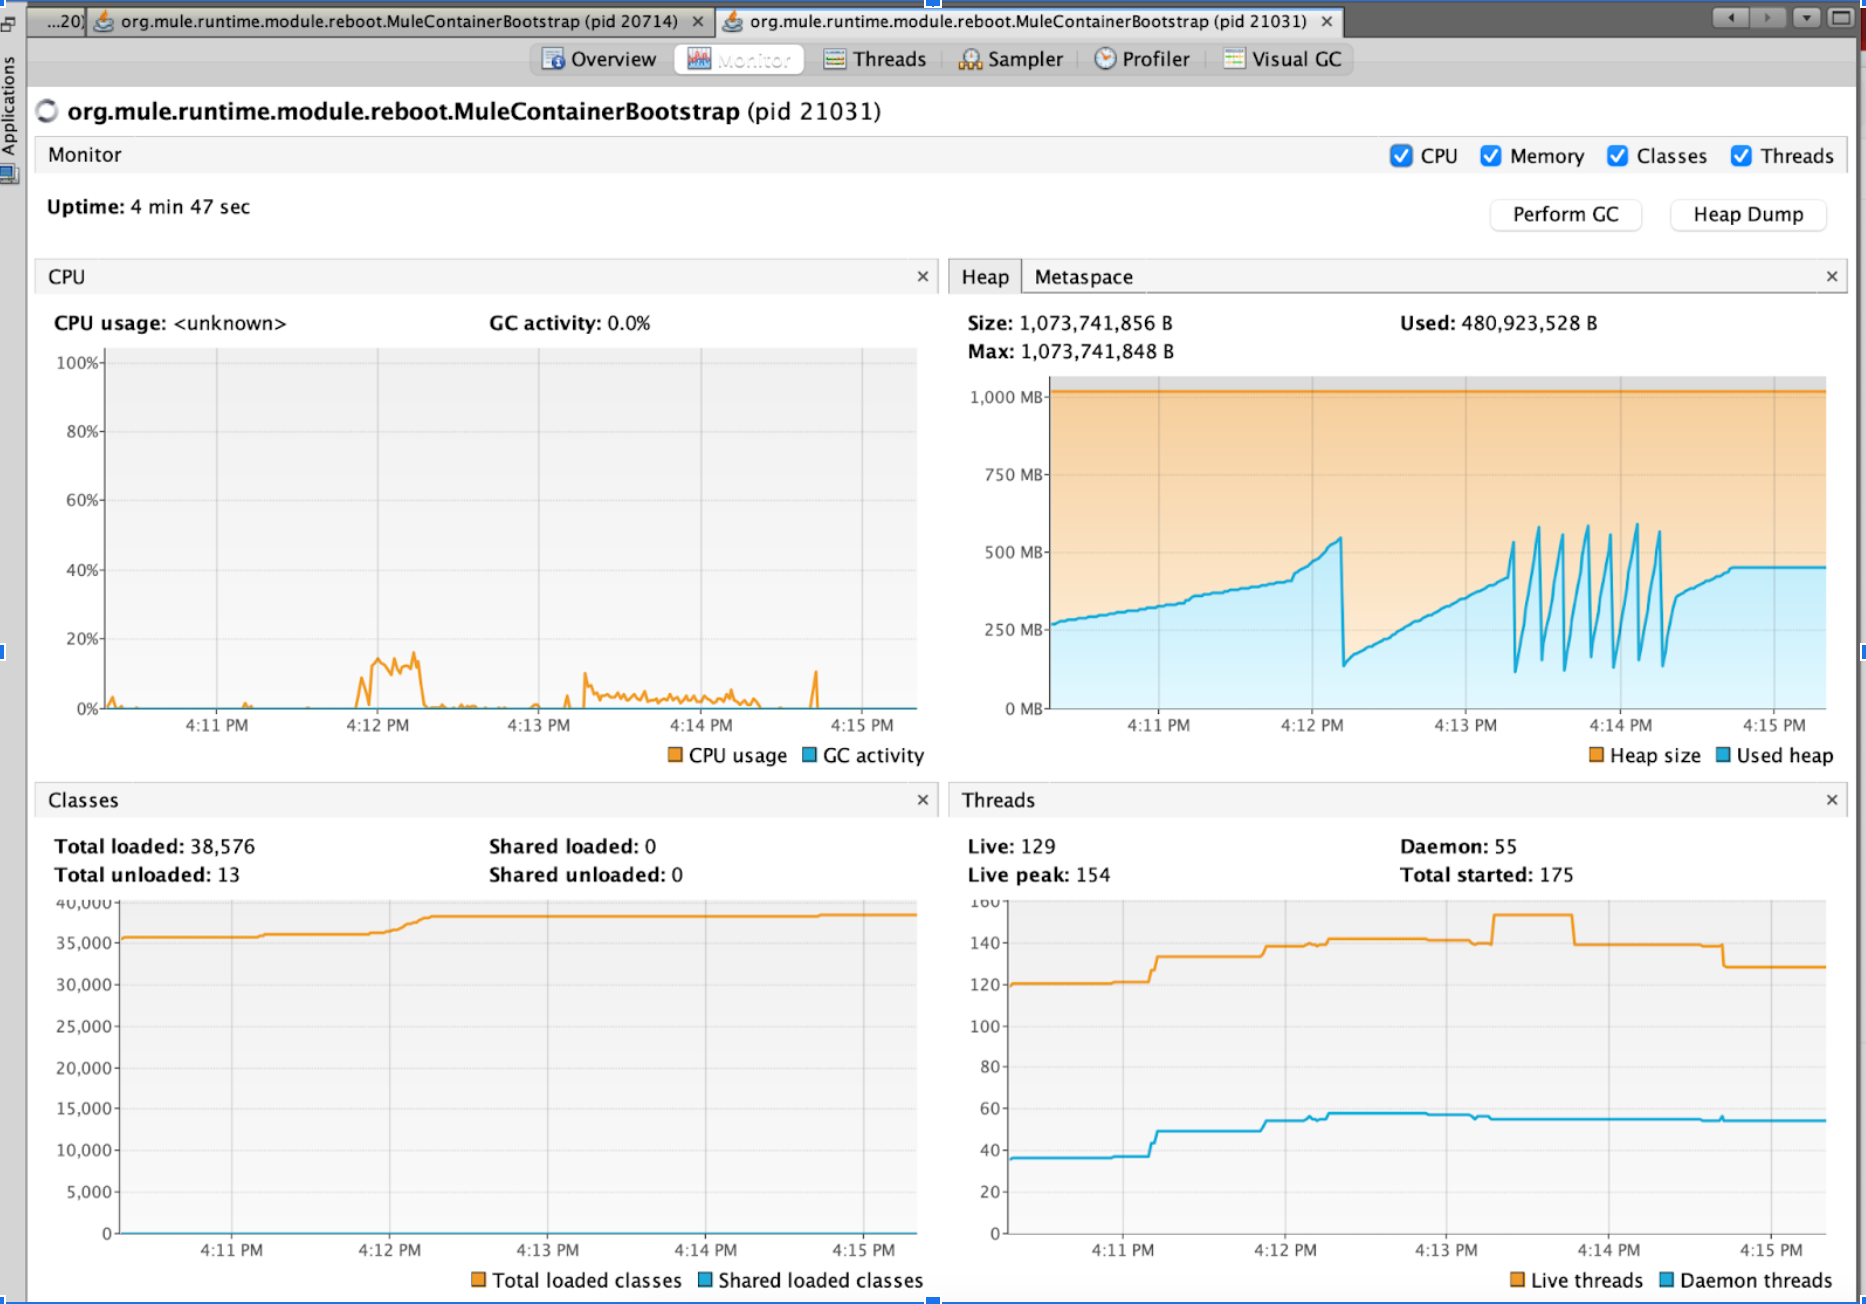This screenshot has height=1304, width=1866.
Task: Click Java icon on pid 20714 tab
Action: tap(103, 21)
